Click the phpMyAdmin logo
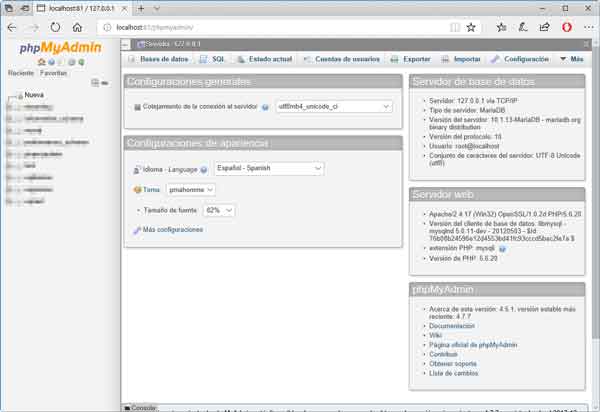Image resolution: width=600 pixels, height=412 pixels. 60,48
